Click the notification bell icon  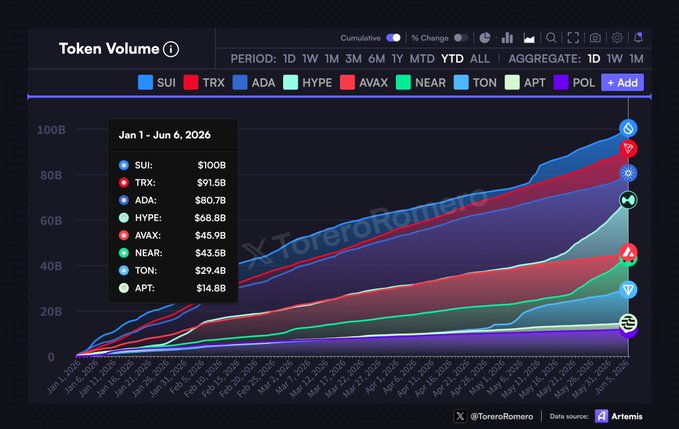638,37
